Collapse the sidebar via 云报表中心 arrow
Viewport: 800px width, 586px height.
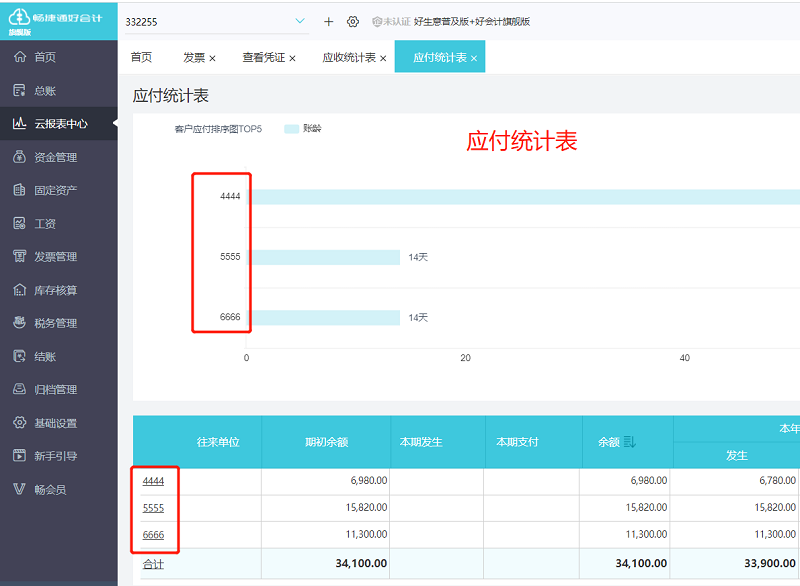pyautogui.click(x=114, y=124)
